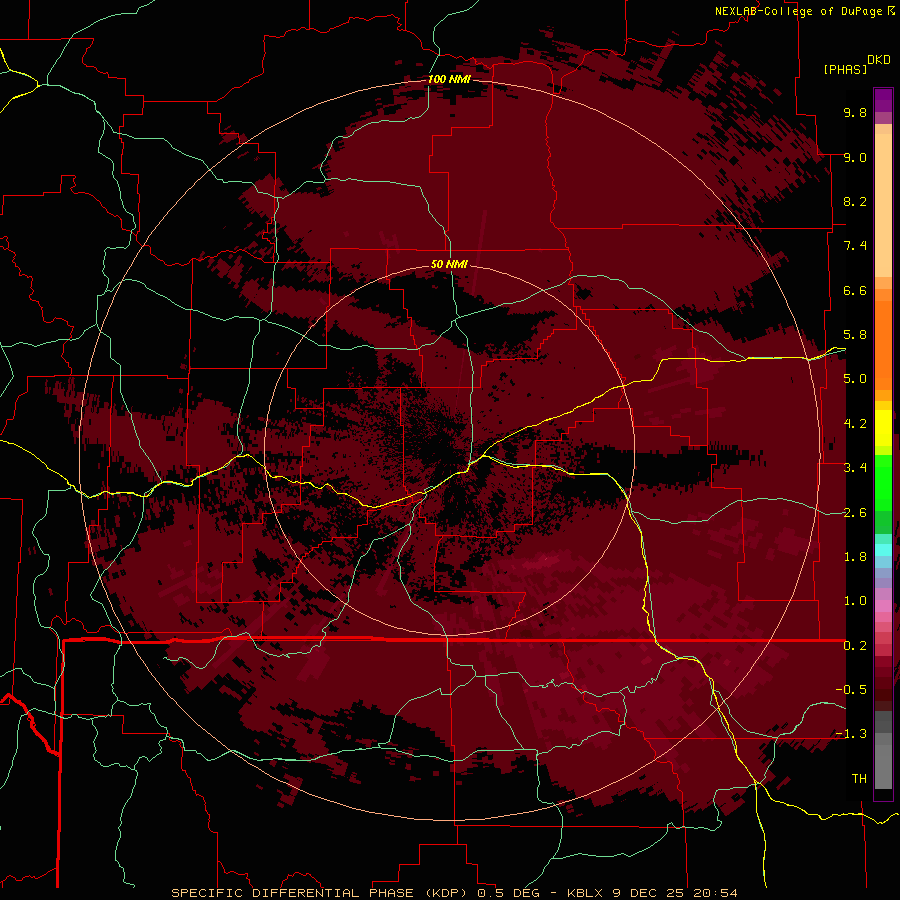Viewport: 900px width, 900px height.
Task: Pick the pink segment of the color bar
Action: (883, 606)
